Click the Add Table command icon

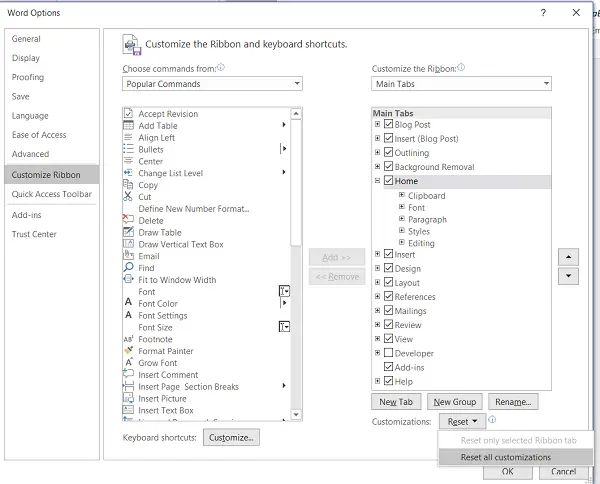coord(128,125)
